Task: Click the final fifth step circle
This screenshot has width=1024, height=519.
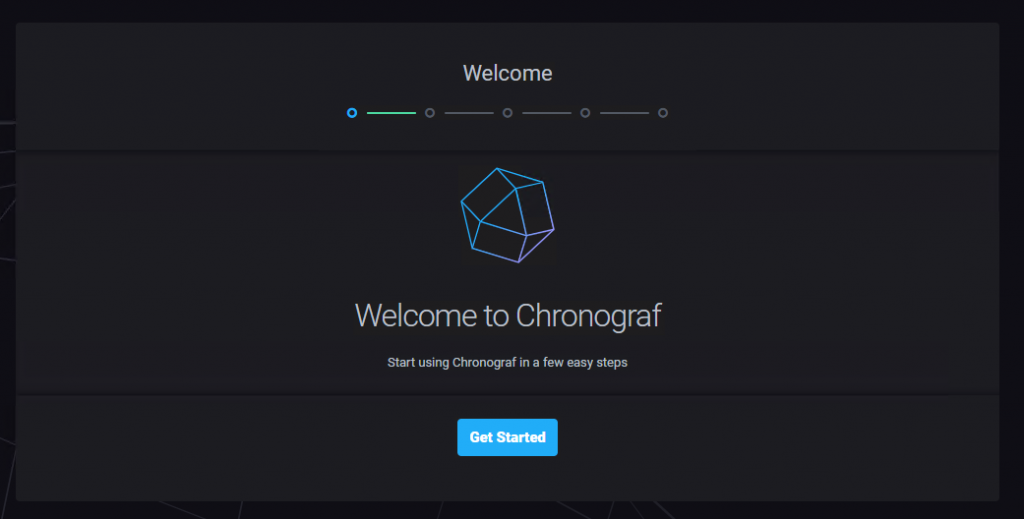Action: (x=663, y=113)
